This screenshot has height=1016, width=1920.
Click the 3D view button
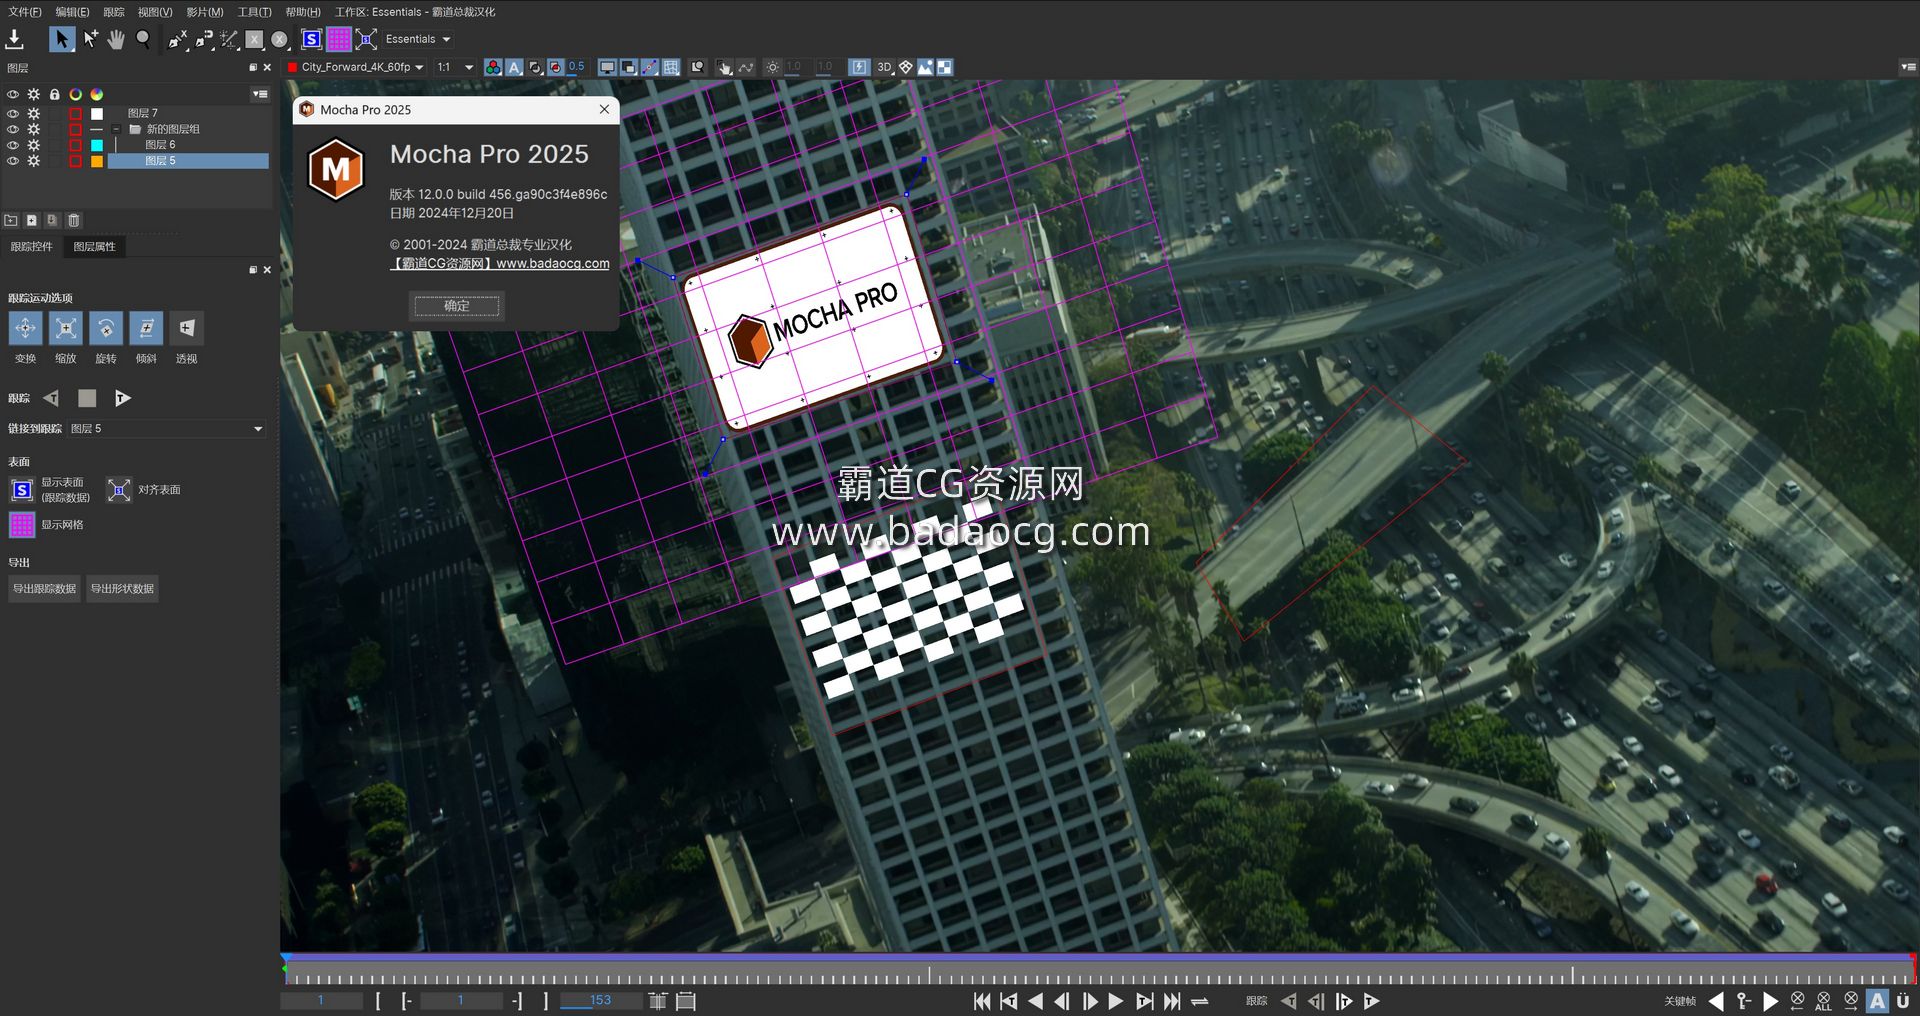(884, 67)
